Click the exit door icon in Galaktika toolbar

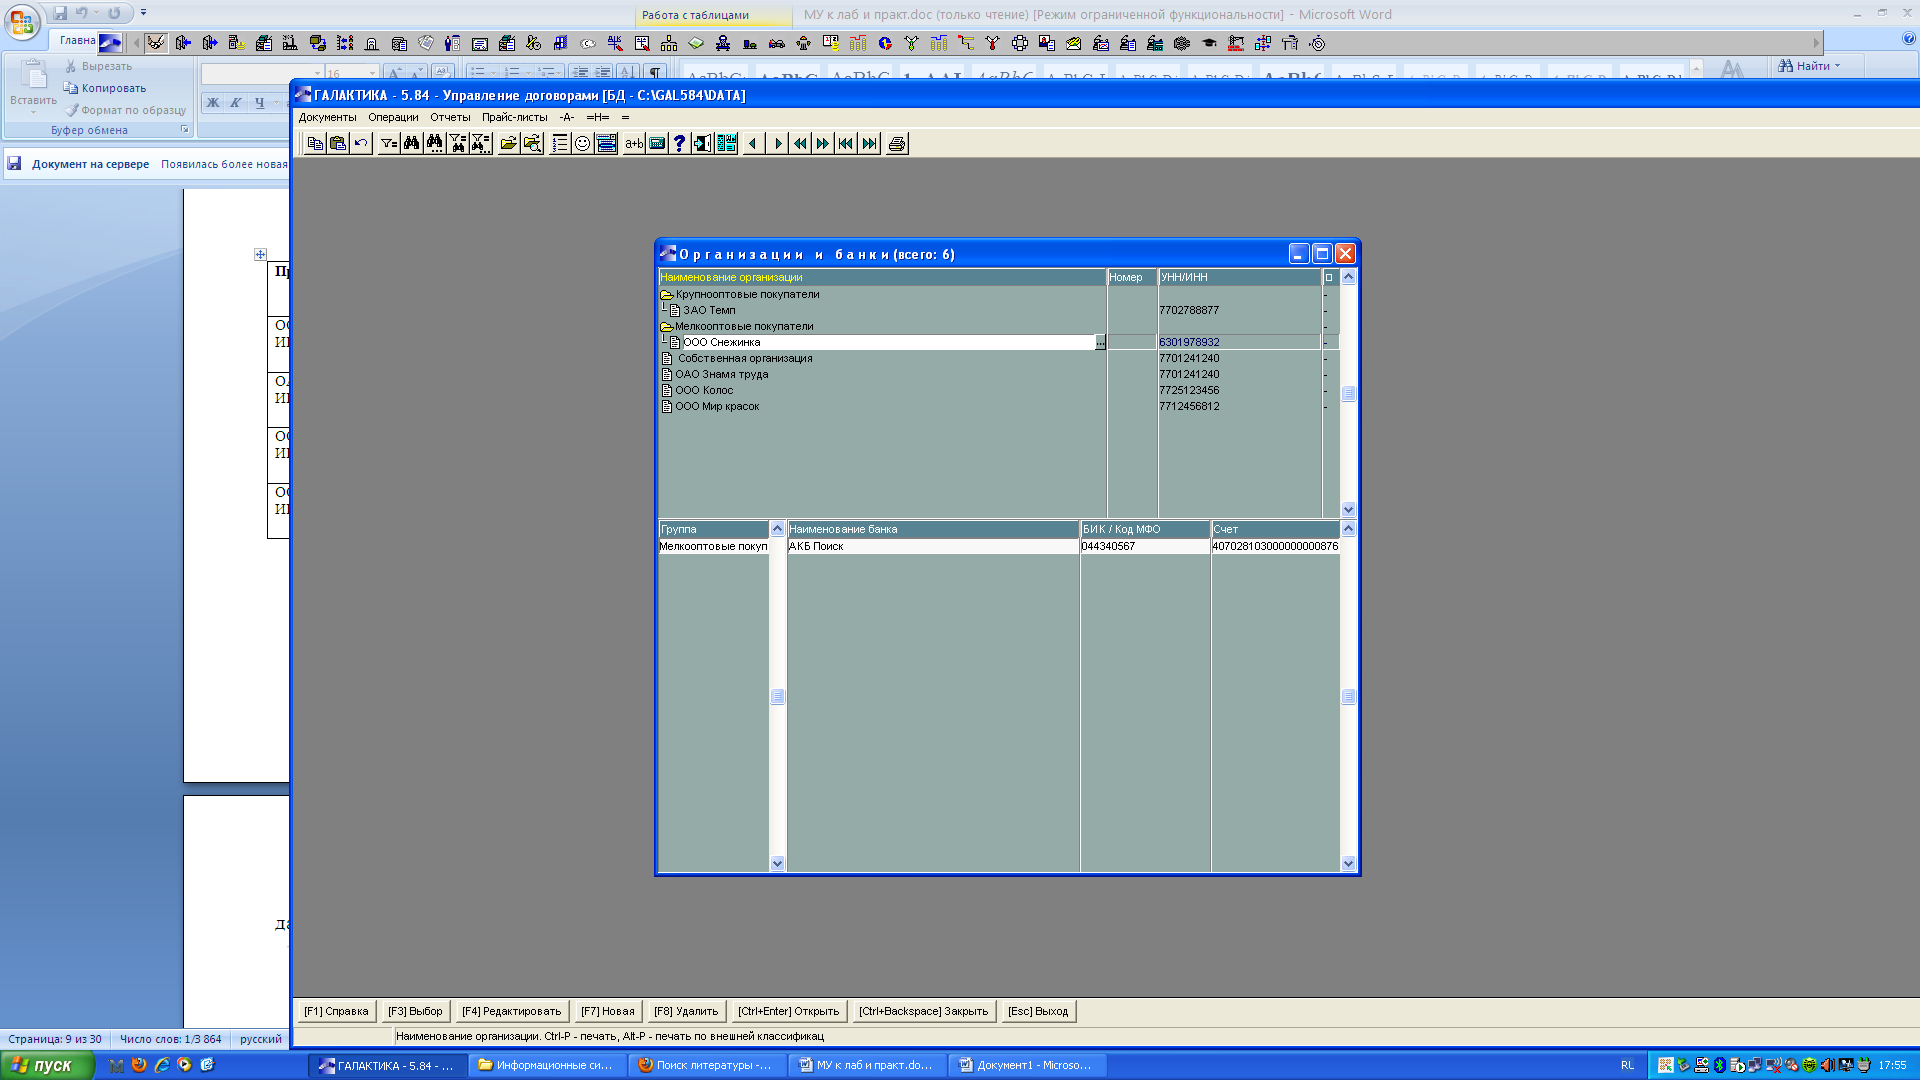coord(703,143)
